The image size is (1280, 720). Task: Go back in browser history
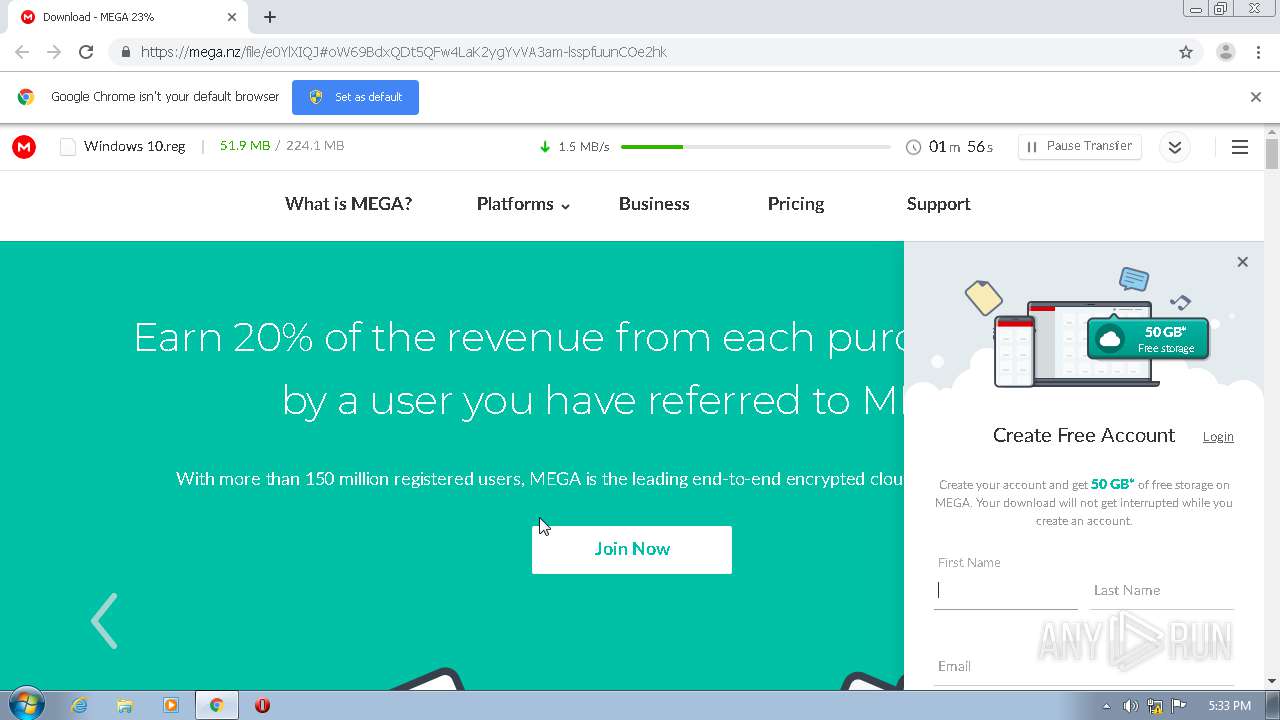(22, 52)
